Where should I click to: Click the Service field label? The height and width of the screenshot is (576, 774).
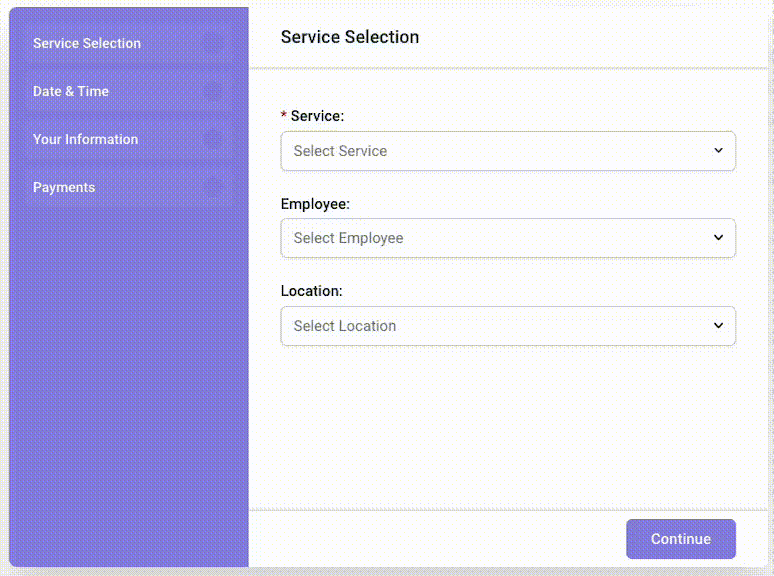[317, 116]
